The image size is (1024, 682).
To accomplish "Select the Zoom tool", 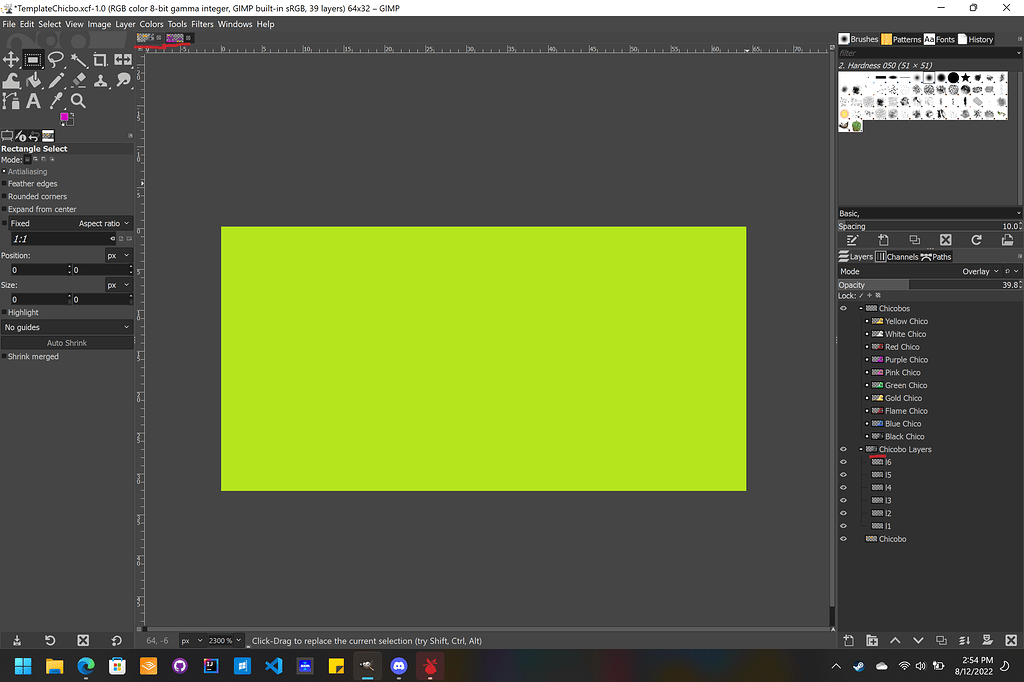I will pyautogui.click(x=78, y=100).
